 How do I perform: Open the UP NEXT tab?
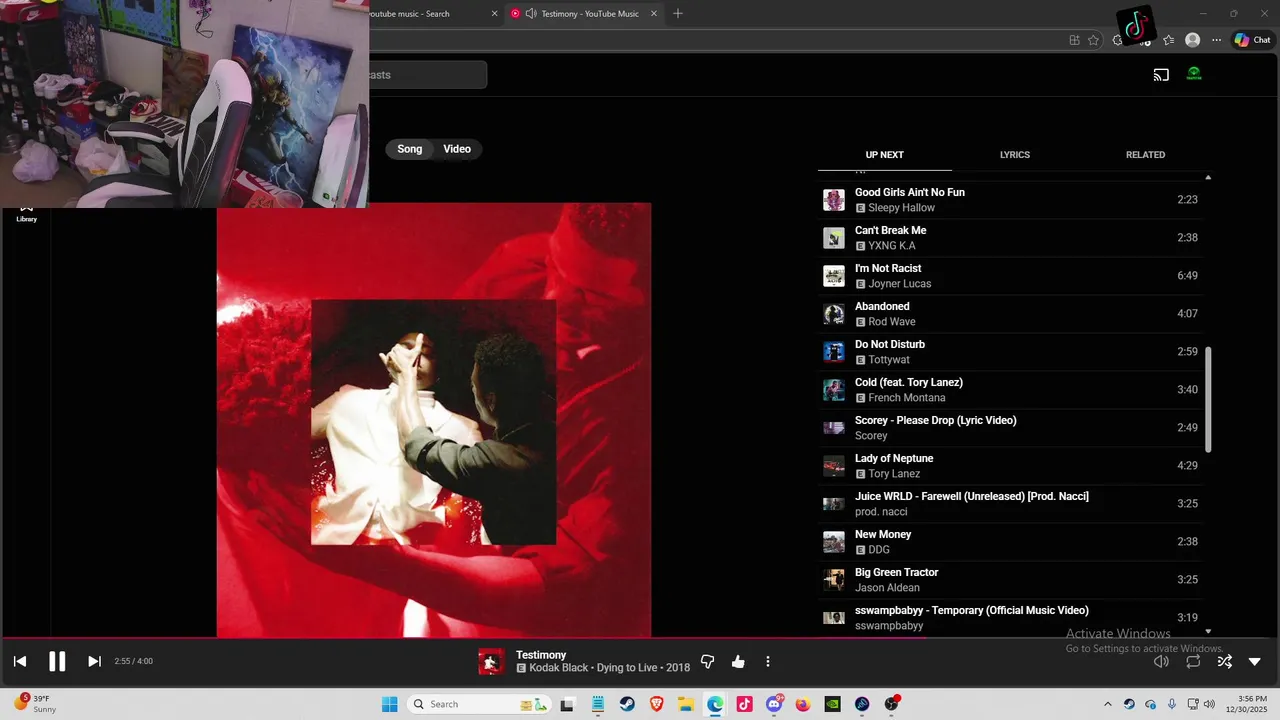[885, 155]
